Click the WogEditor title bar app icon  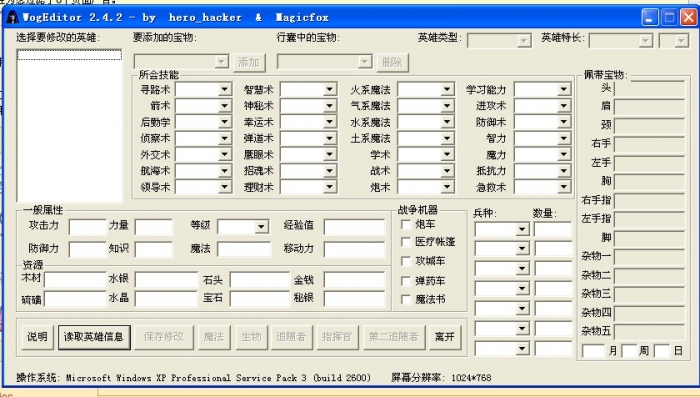coord(12,17)
